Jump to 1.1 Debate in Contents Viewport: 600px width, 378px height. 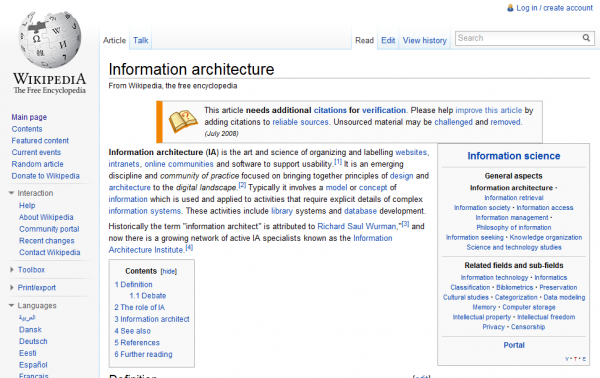point(148,296)
